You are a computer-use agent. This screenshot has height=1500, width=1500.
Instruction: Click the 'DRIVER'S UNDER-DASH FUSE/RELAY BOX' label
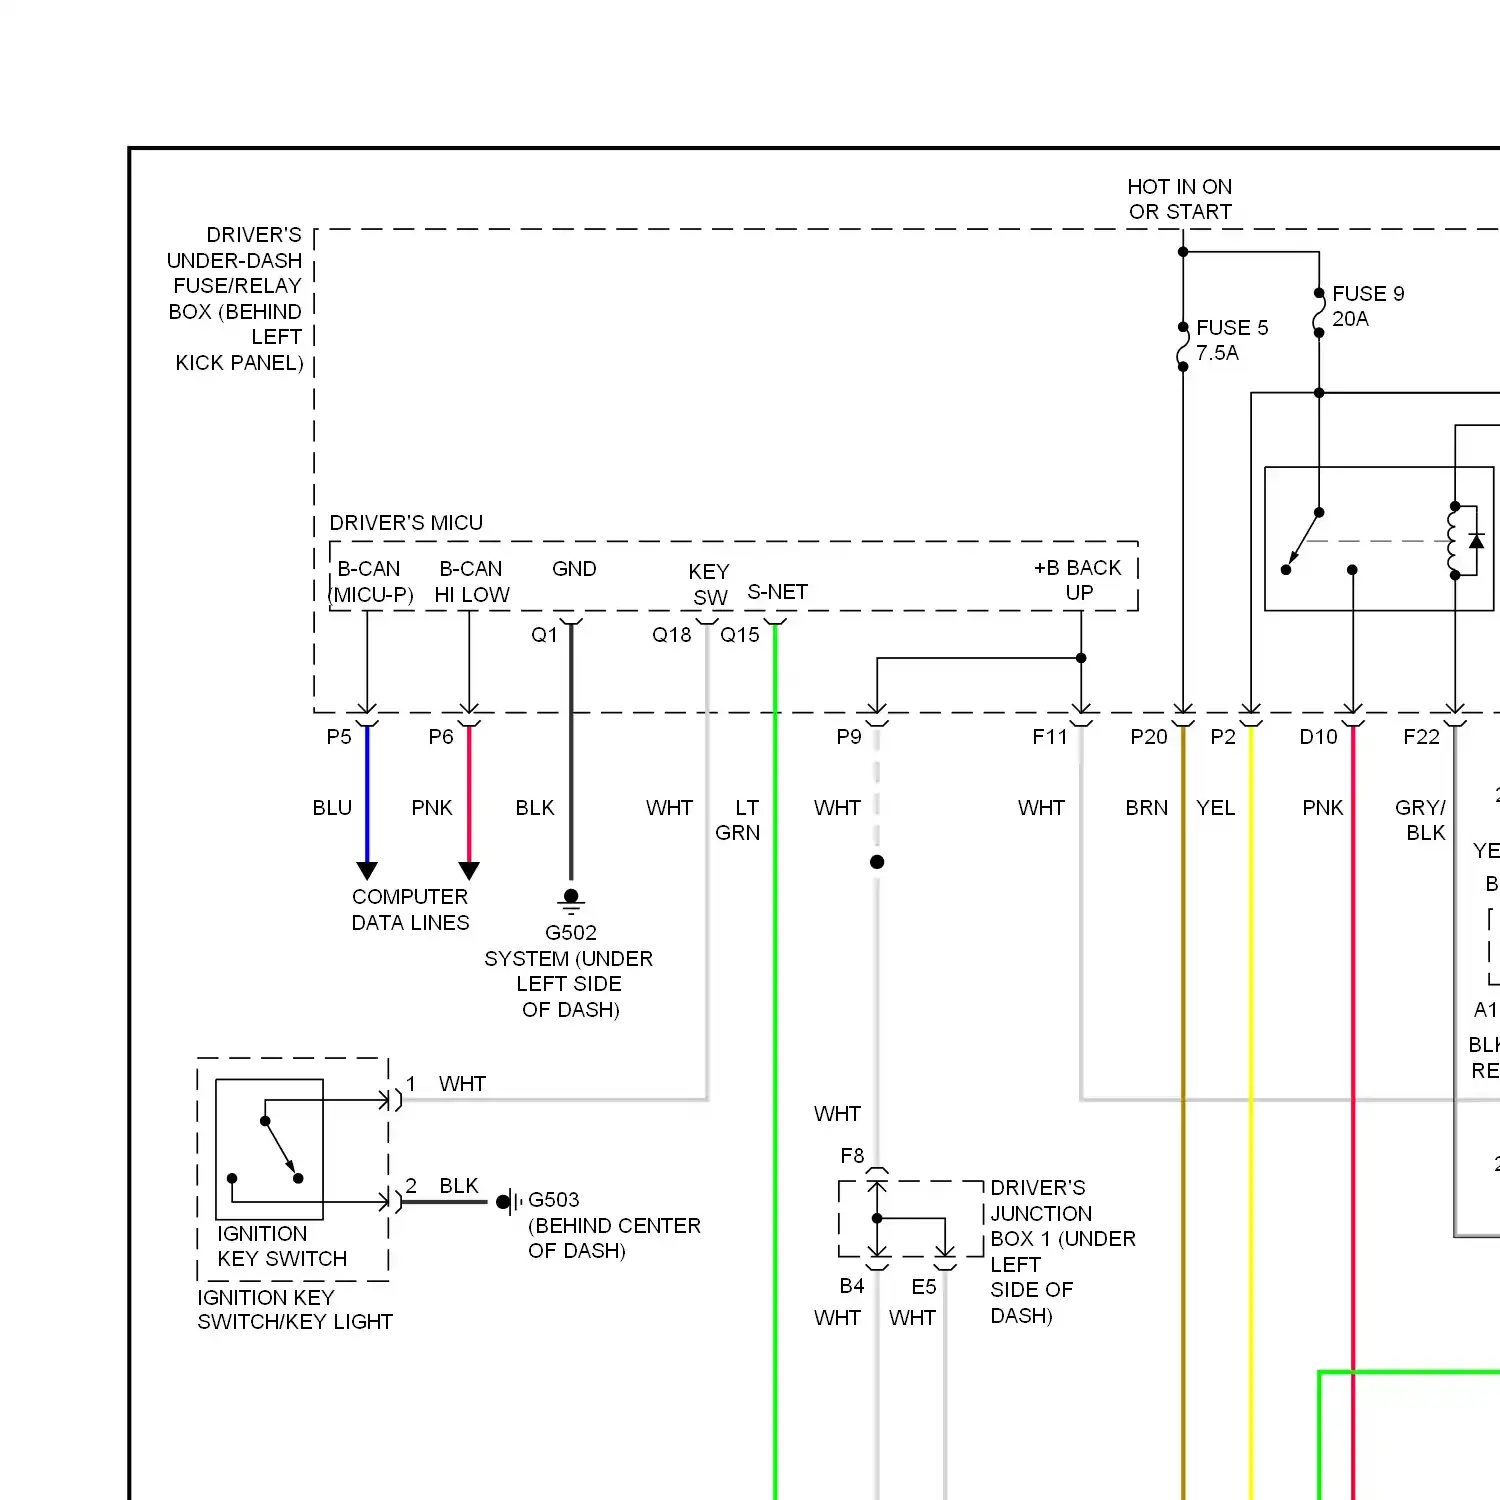(235, 299)
